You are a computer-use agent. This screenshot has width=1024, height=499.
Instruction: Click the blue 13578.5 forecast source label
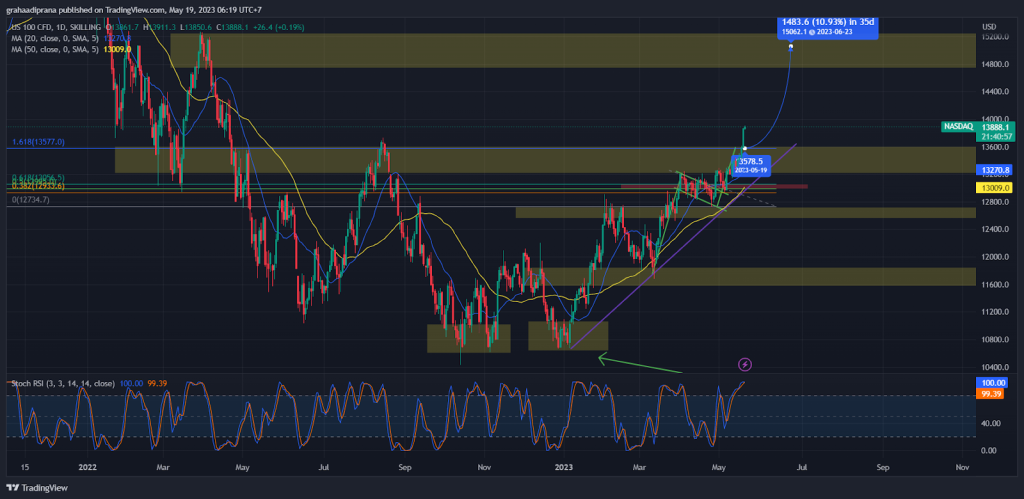(x=752, y=164)
